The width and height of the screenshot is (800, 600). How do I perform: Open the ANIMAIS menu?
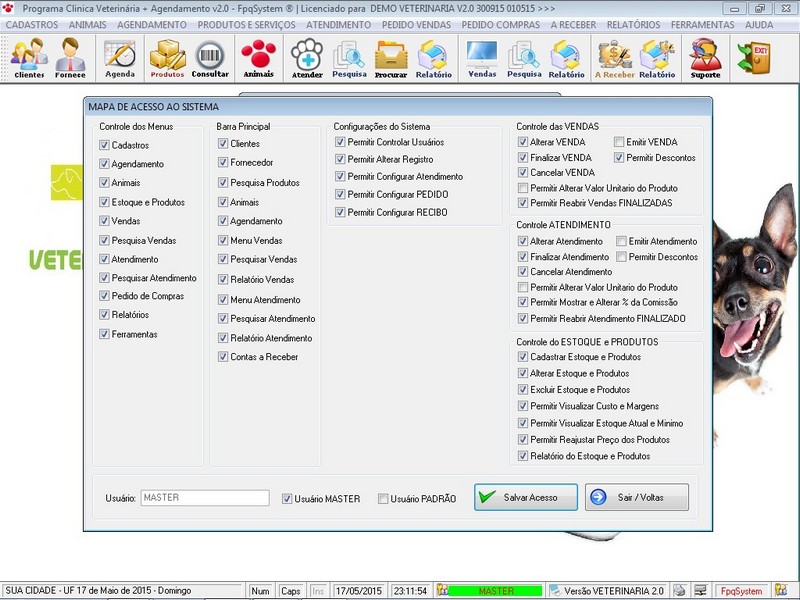[x=88, y=24]
